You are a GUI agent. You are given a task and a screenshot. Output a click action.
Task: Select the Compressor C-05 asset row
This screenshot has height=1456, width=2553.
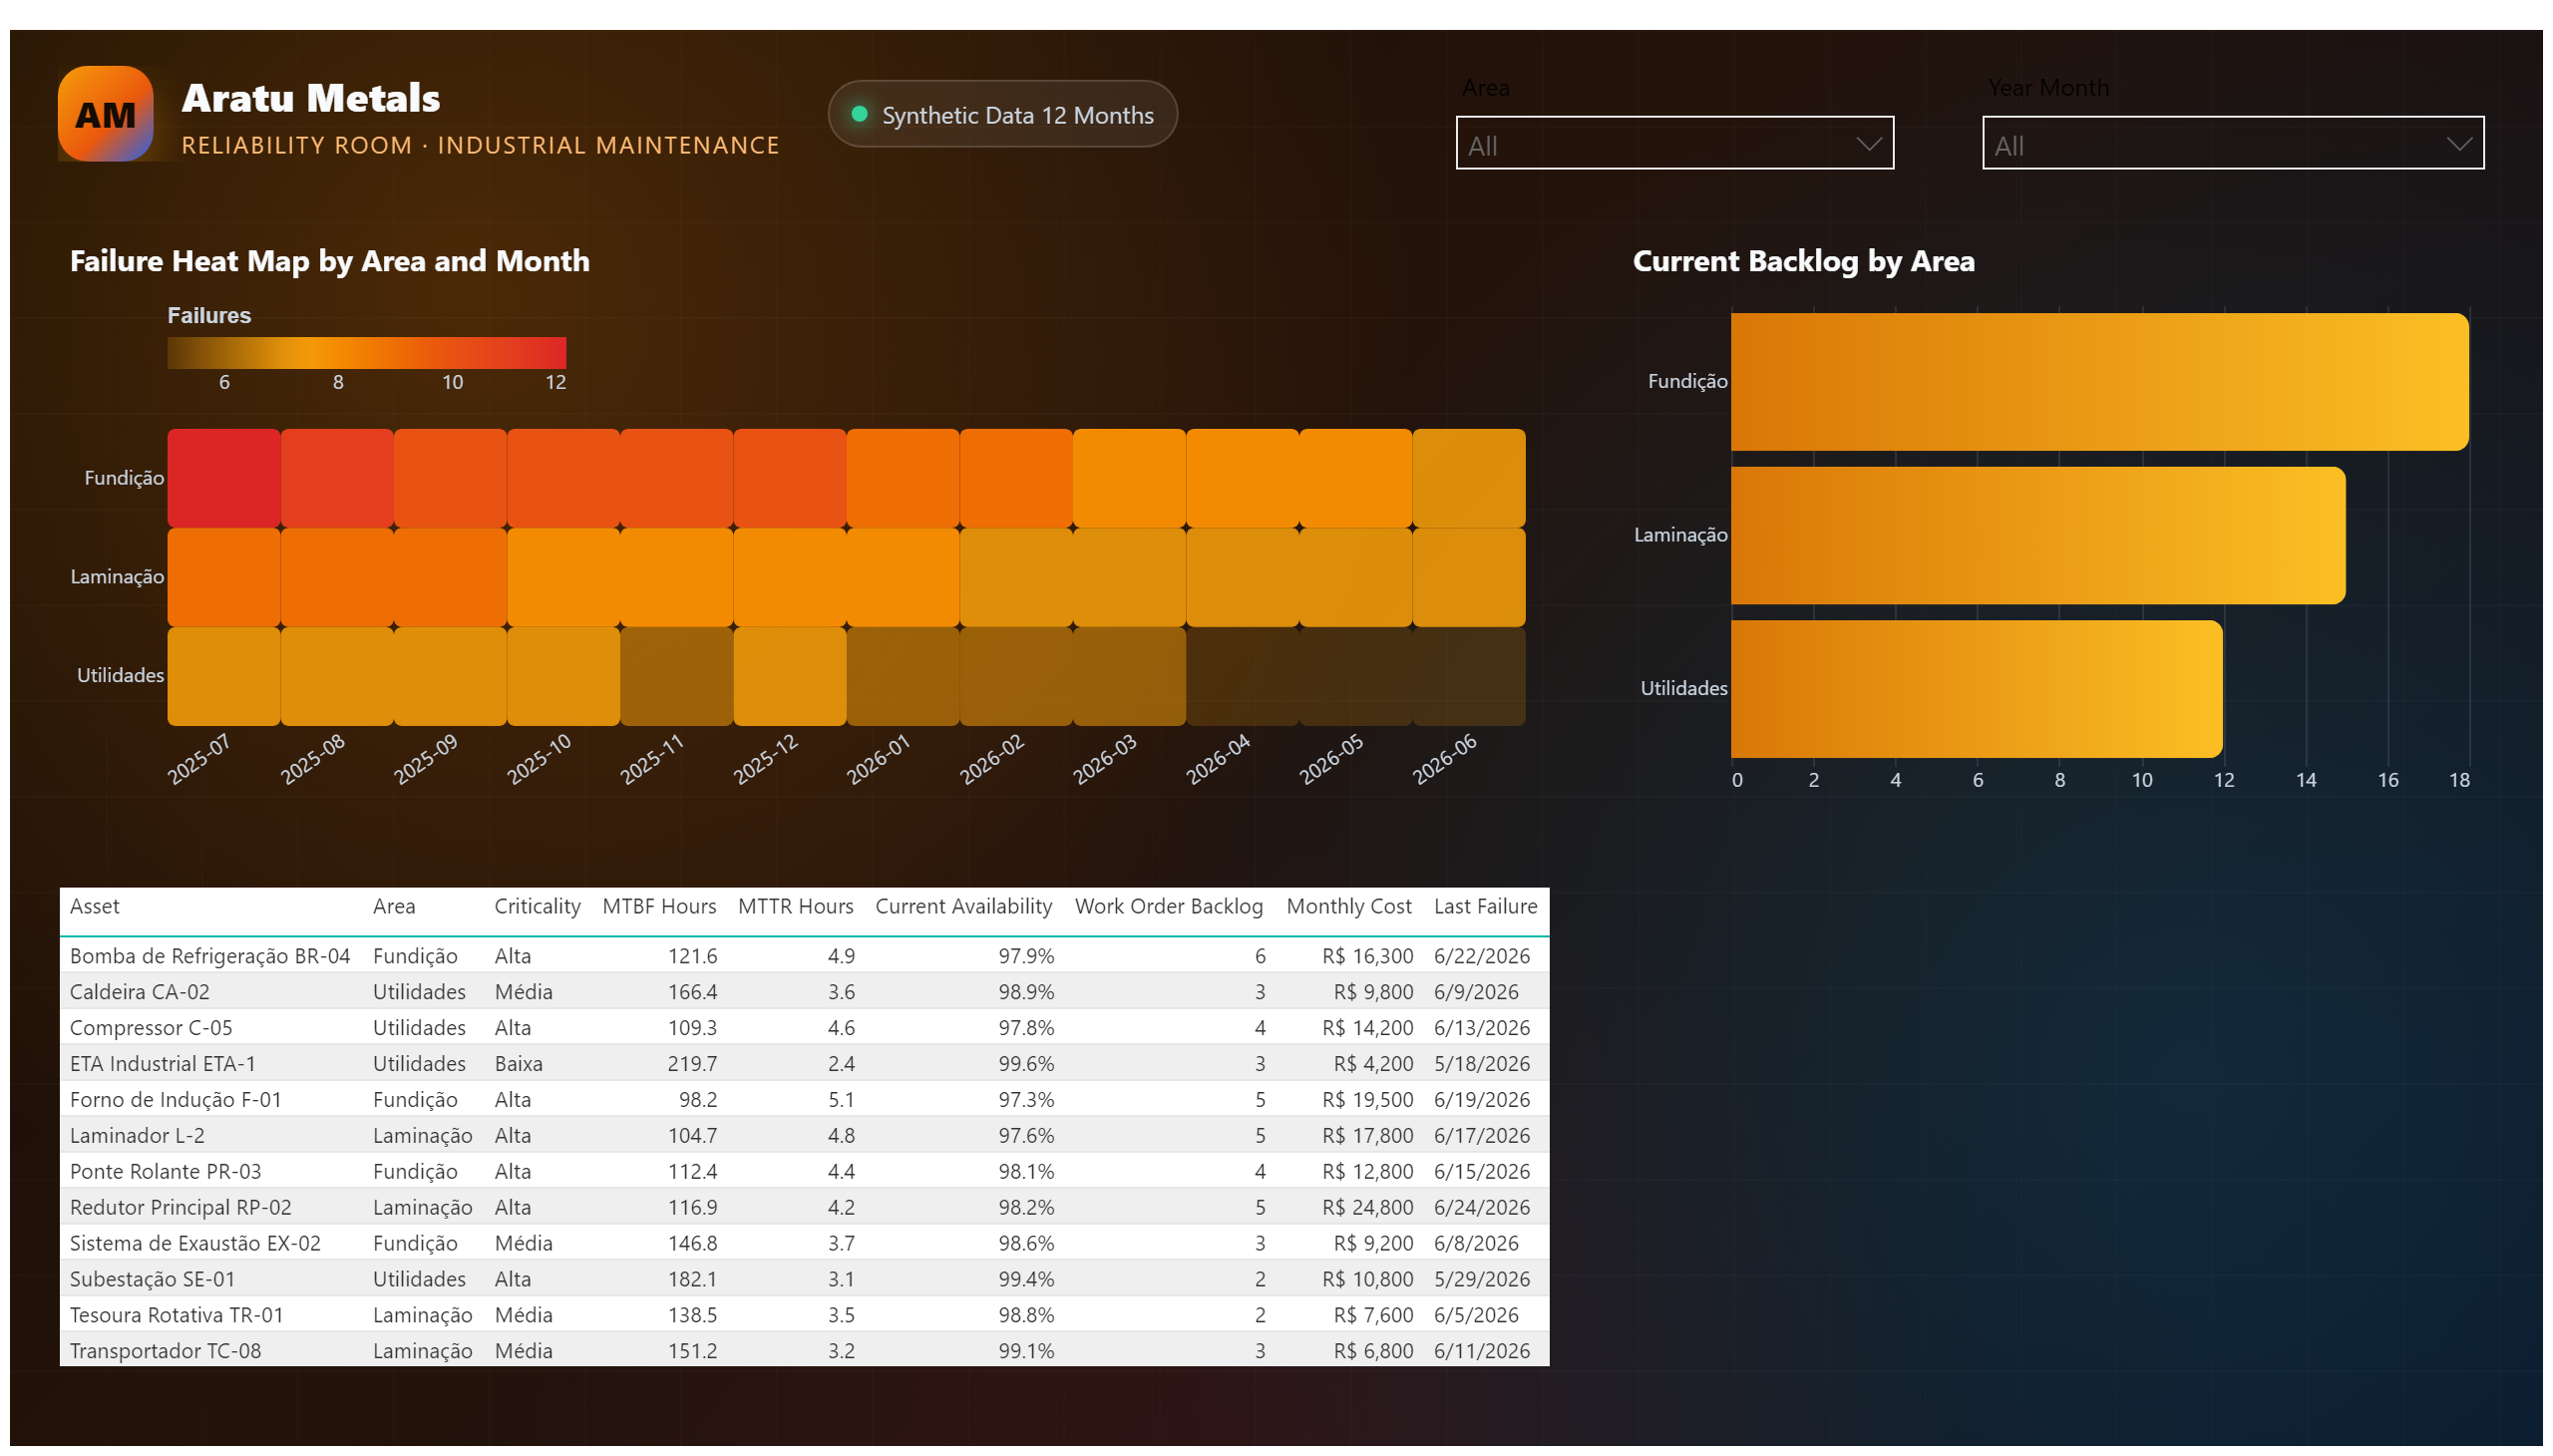click(804, 1028)
